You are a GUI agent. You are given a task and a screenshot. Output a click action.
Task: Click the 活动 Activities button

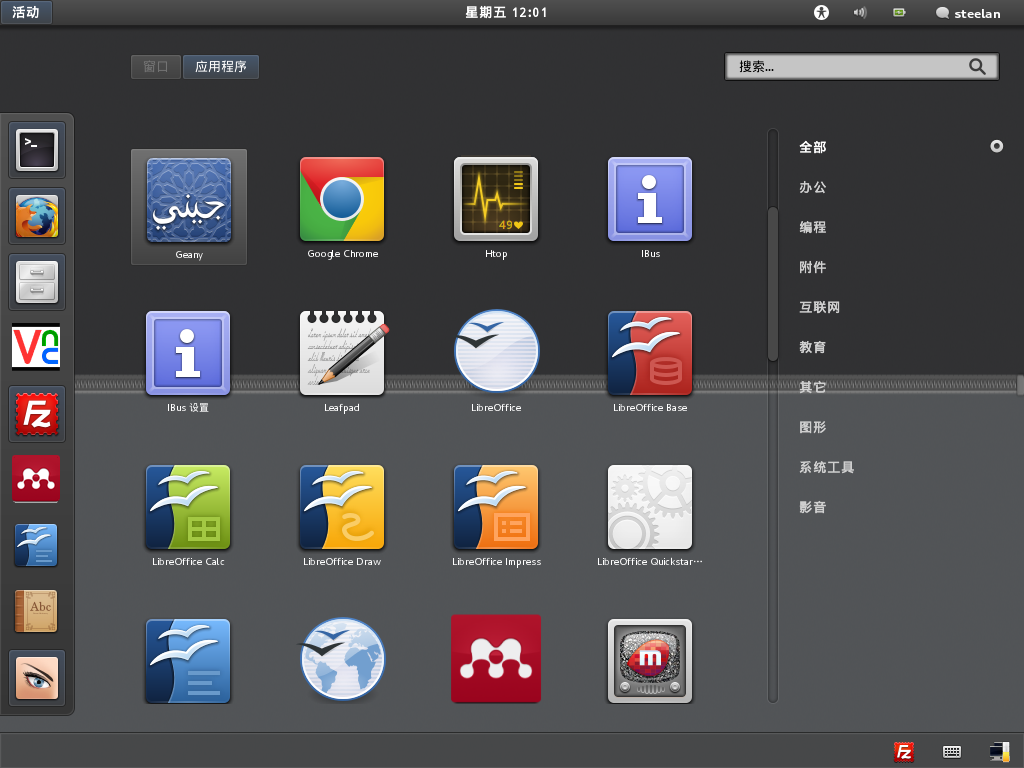pos(26,12)
